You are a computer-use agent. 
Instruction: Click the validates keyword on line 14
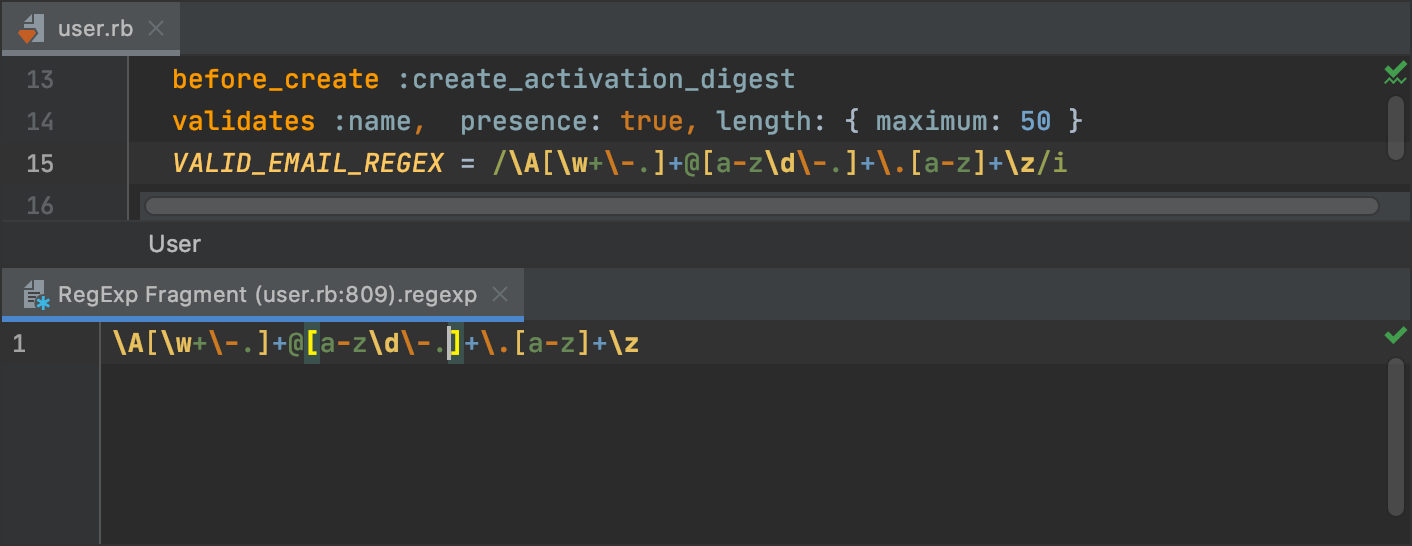(x=243, y=121)
